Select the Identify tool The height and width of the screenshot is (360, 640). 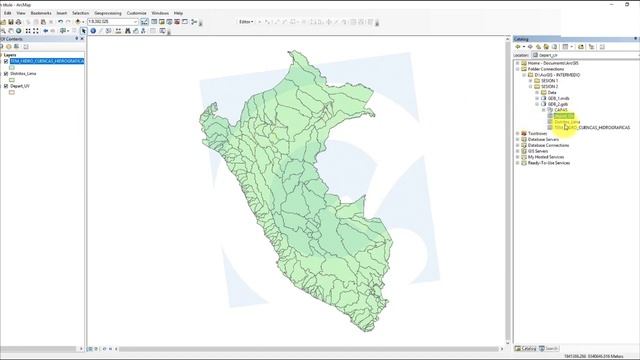point(93,31)
